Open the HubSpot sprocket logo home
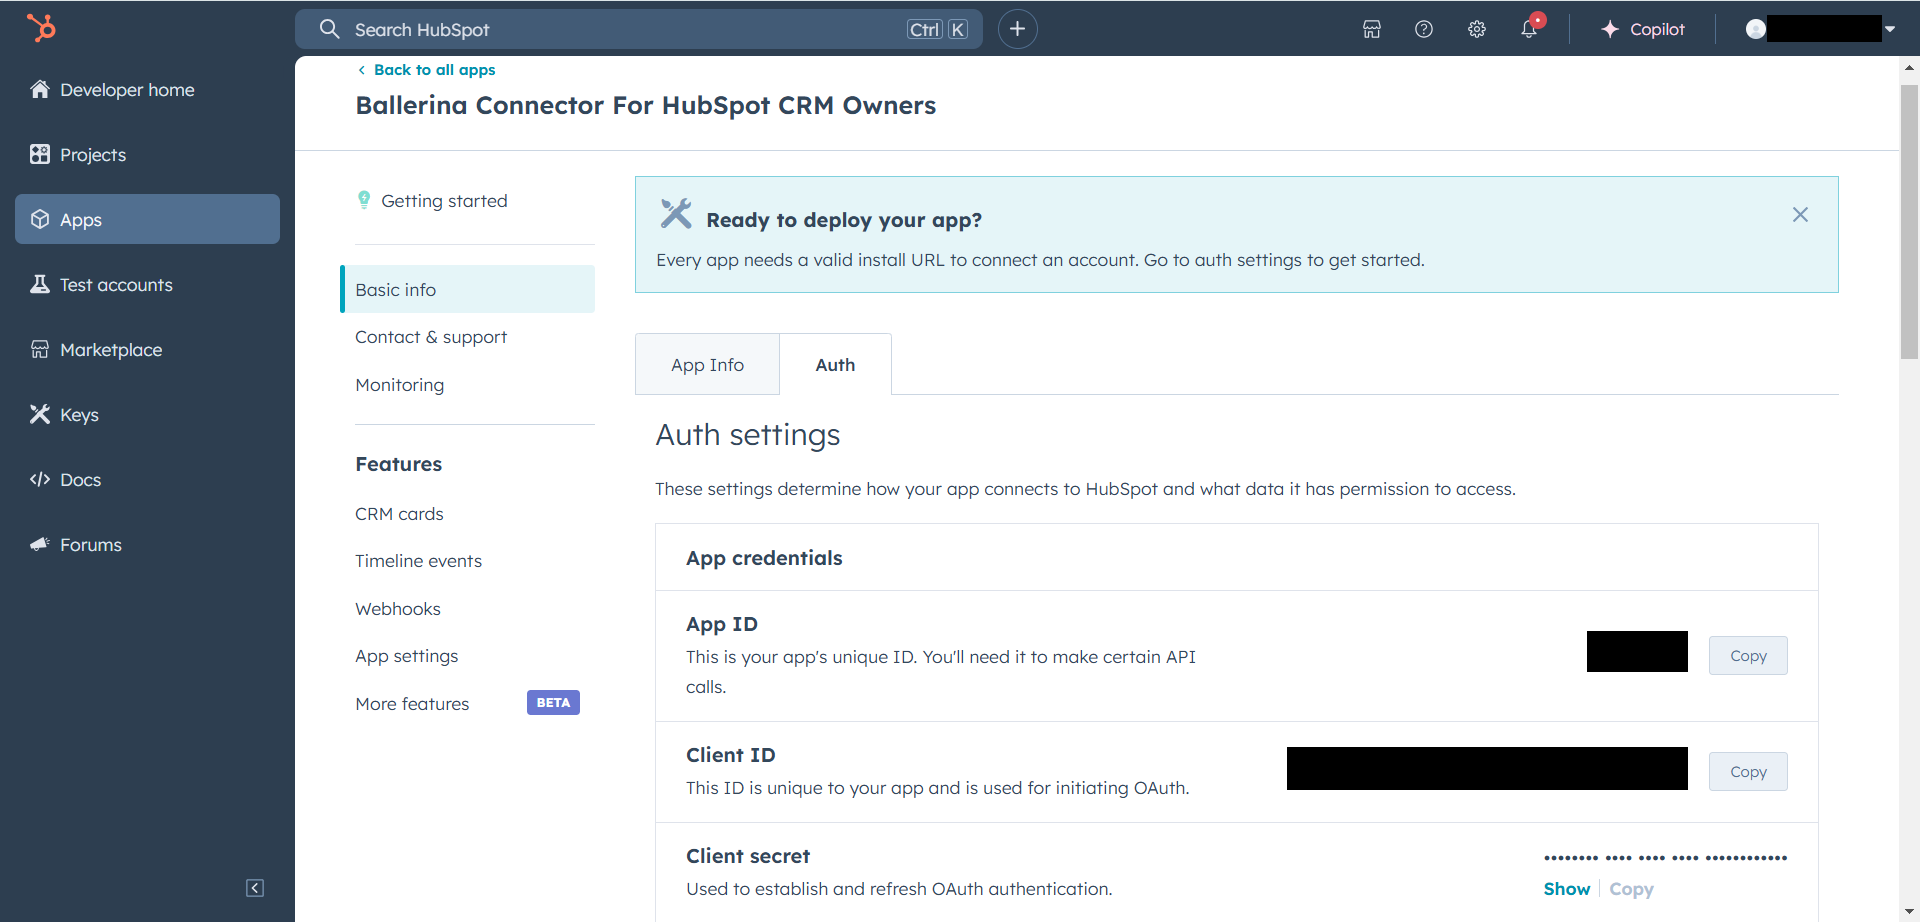Screen dimensions: 1920x922 [41, 28]
